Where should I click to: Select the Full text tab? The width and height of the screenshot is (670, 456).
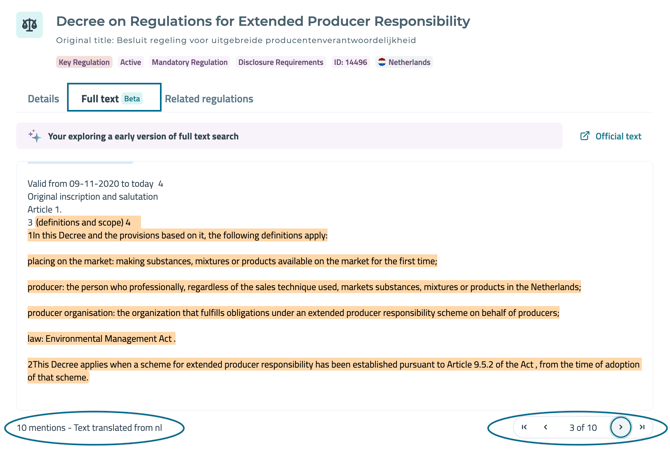100,99
